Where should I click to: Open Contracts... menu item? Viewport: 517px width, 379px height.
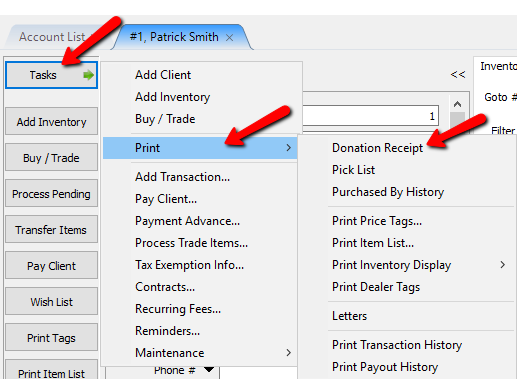[200, 287]
